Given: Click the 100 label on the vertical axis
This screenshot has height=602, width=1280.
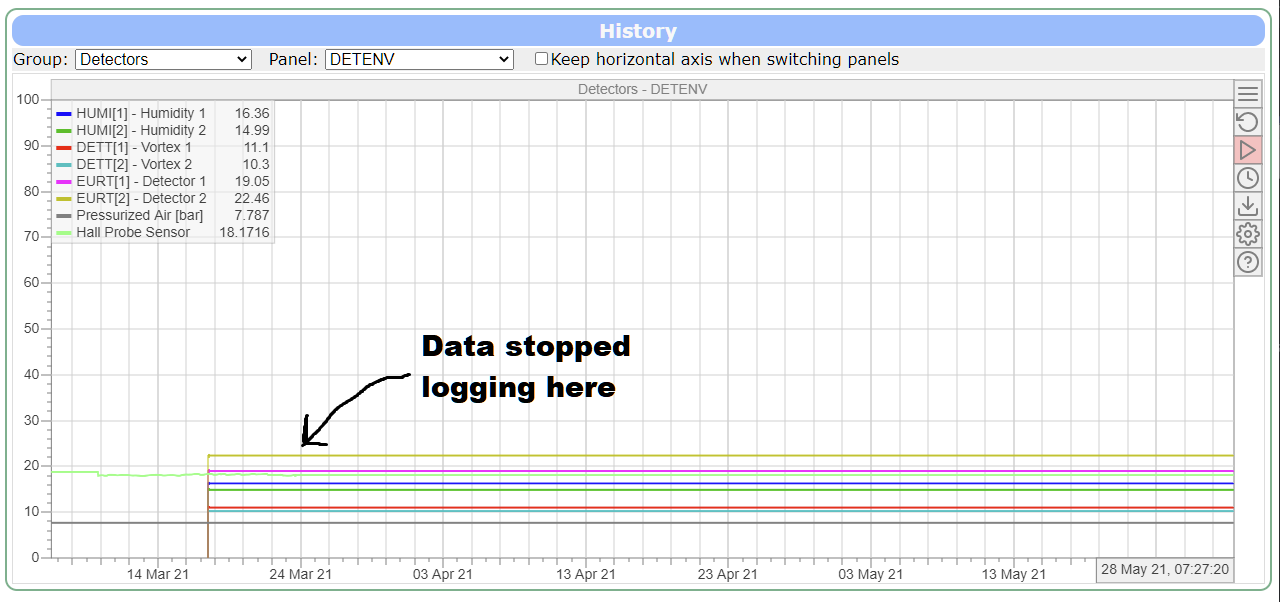Looking at the screenshot, I should [28, 99].
